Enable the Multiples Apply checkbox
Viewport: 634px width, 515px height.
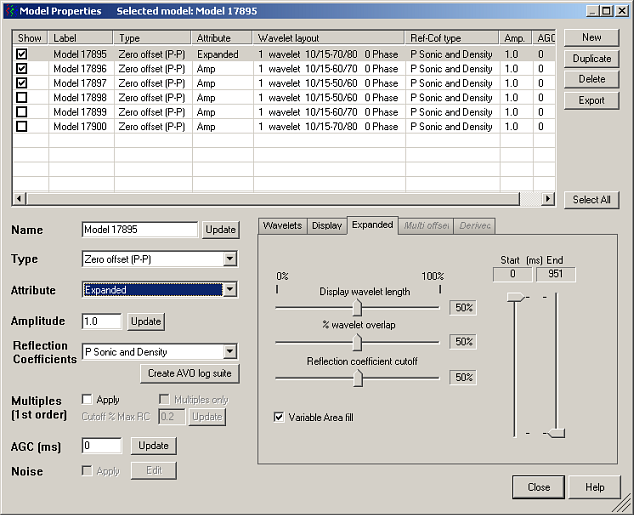tap(87, 399)
